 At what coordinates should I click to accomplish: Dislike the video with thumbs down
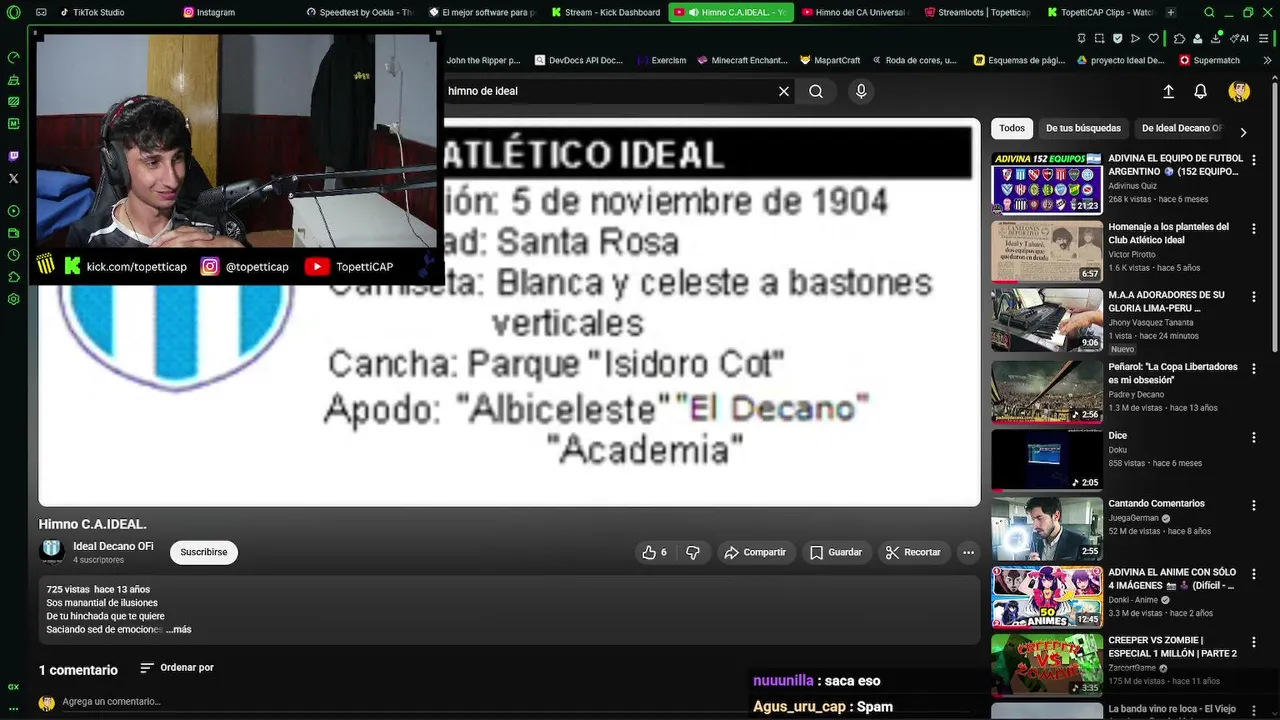[x=692, y=552]
